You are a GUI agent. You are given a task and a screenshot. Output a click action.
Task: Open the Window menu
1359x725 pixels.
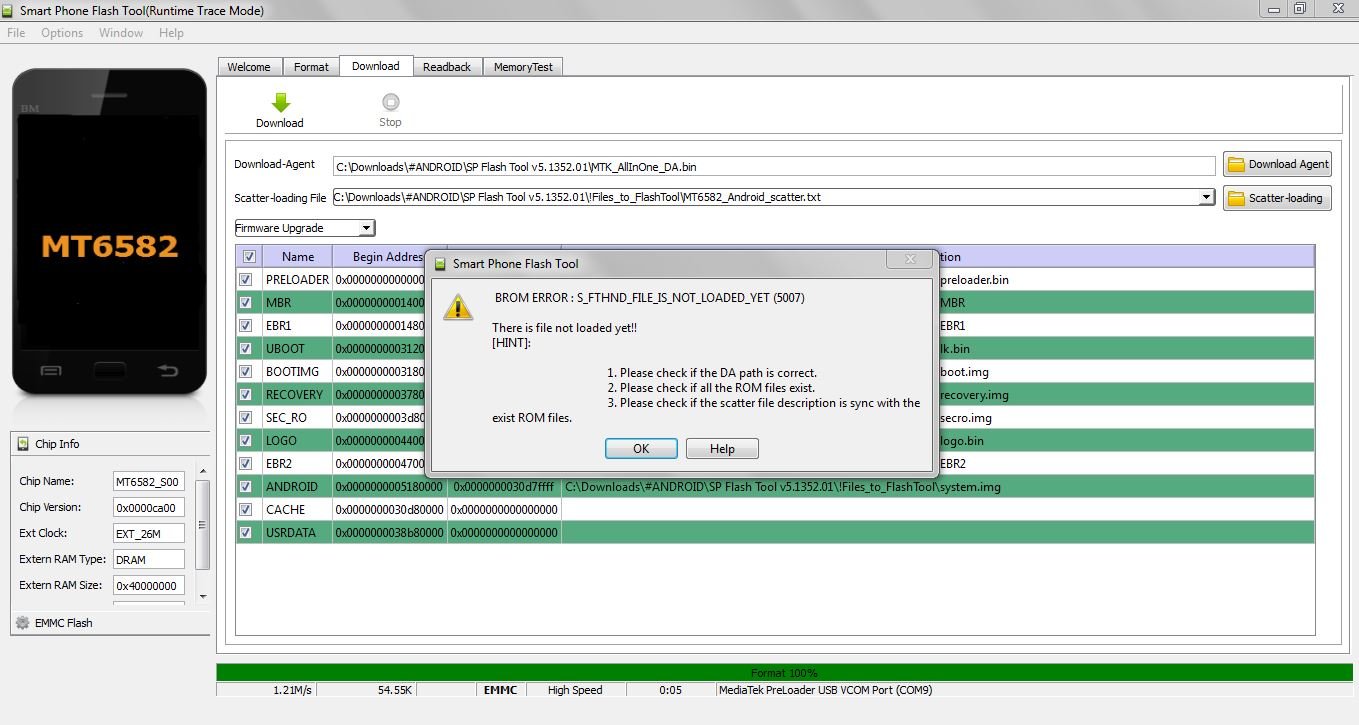pos(121,33)
